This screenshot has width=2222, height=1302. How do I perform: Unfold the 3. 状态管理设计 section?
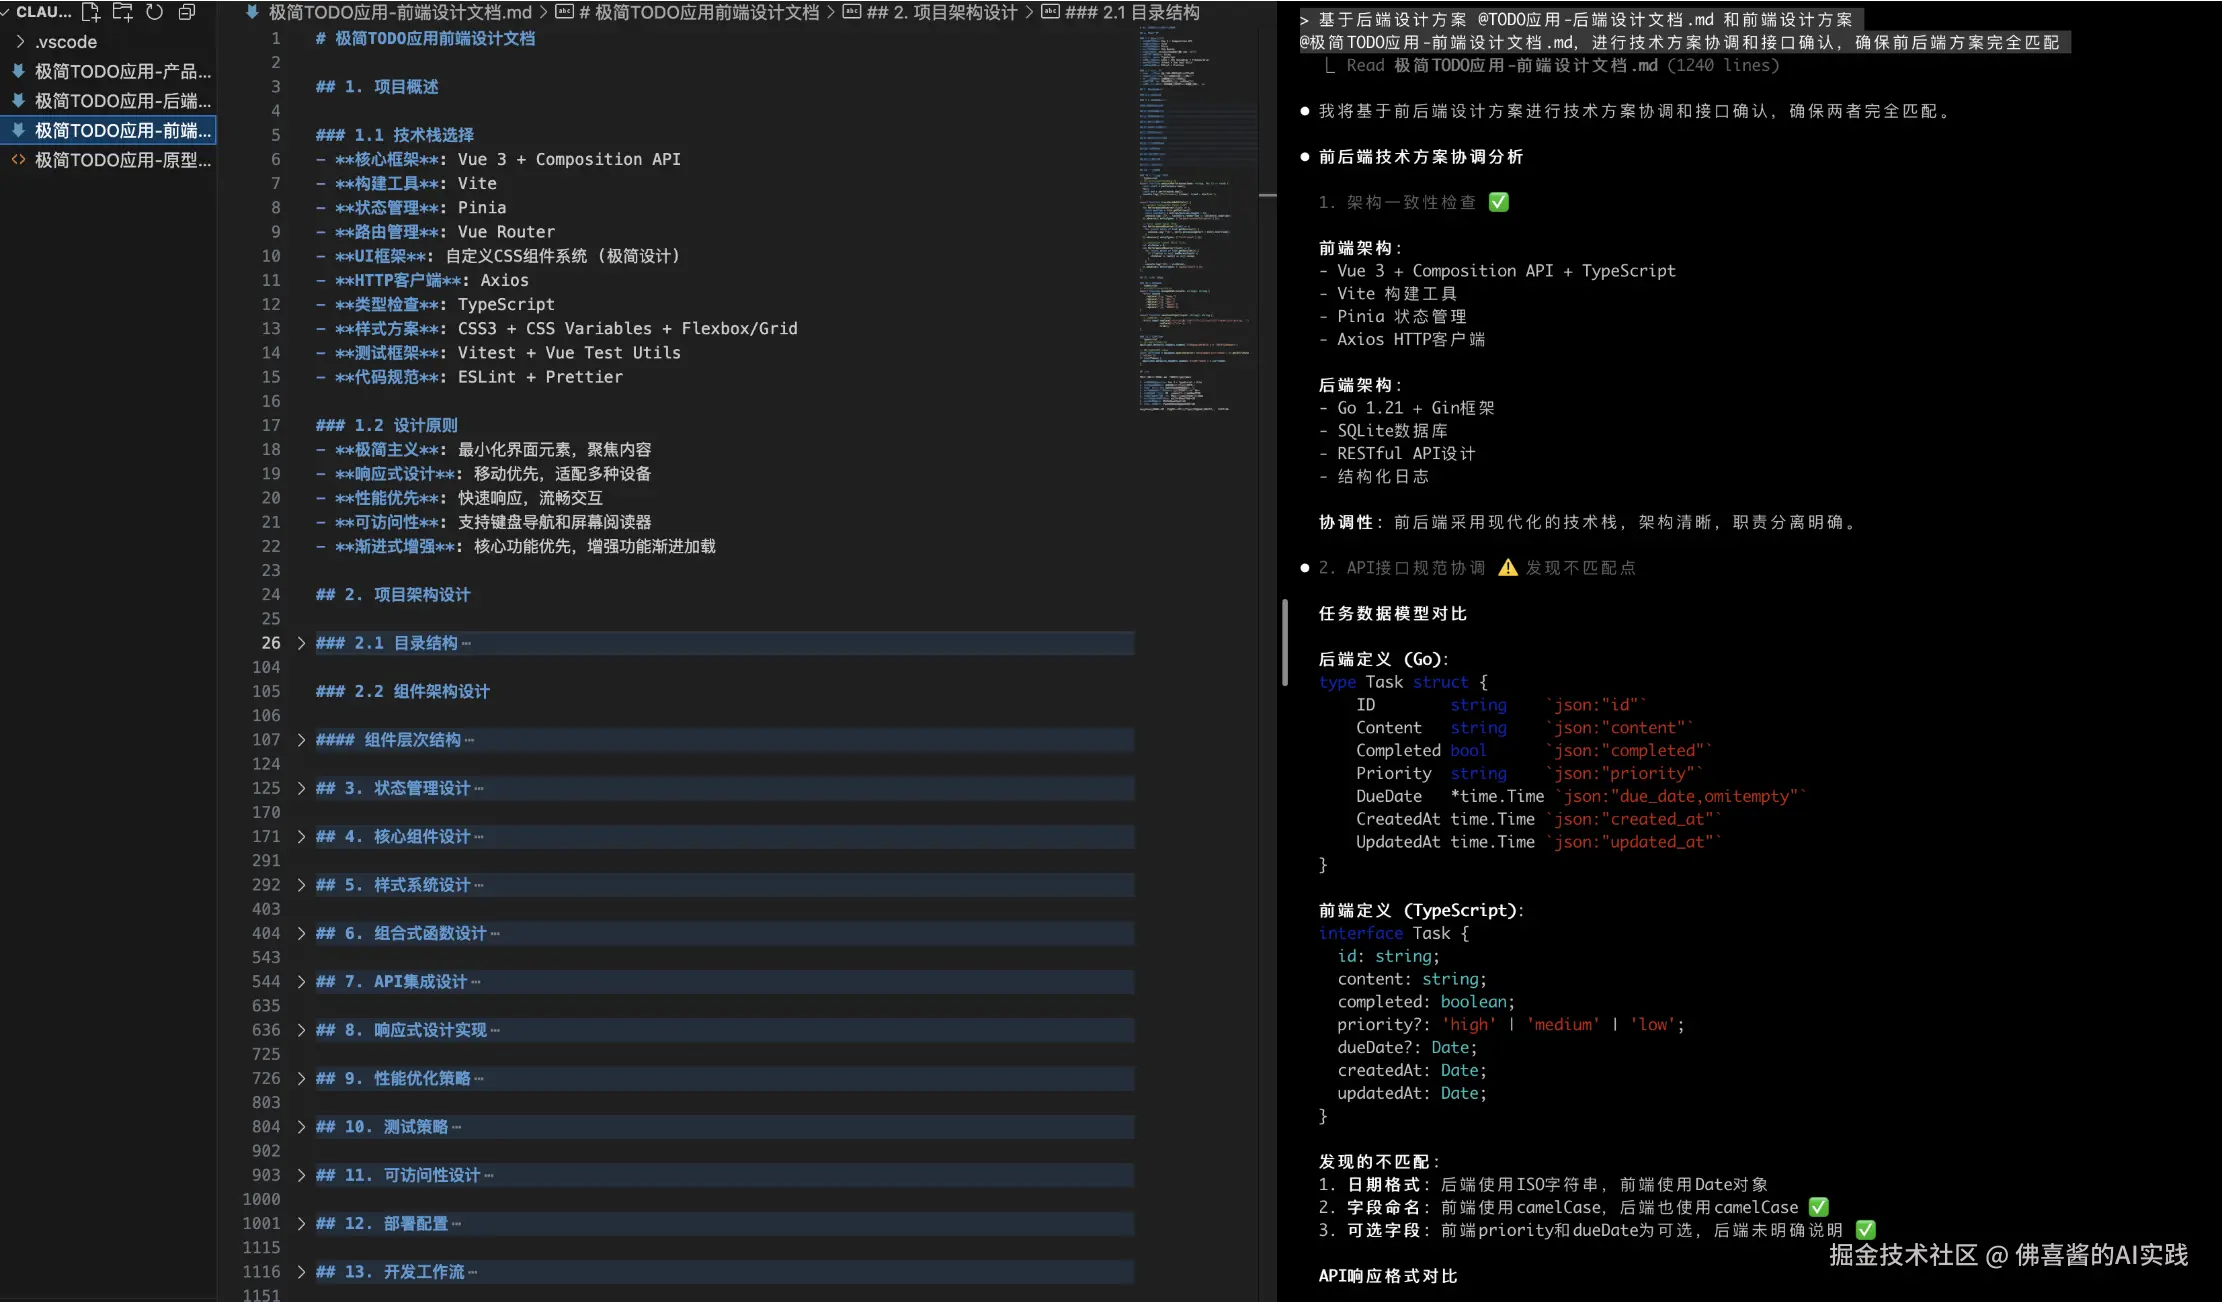[301, 788]
